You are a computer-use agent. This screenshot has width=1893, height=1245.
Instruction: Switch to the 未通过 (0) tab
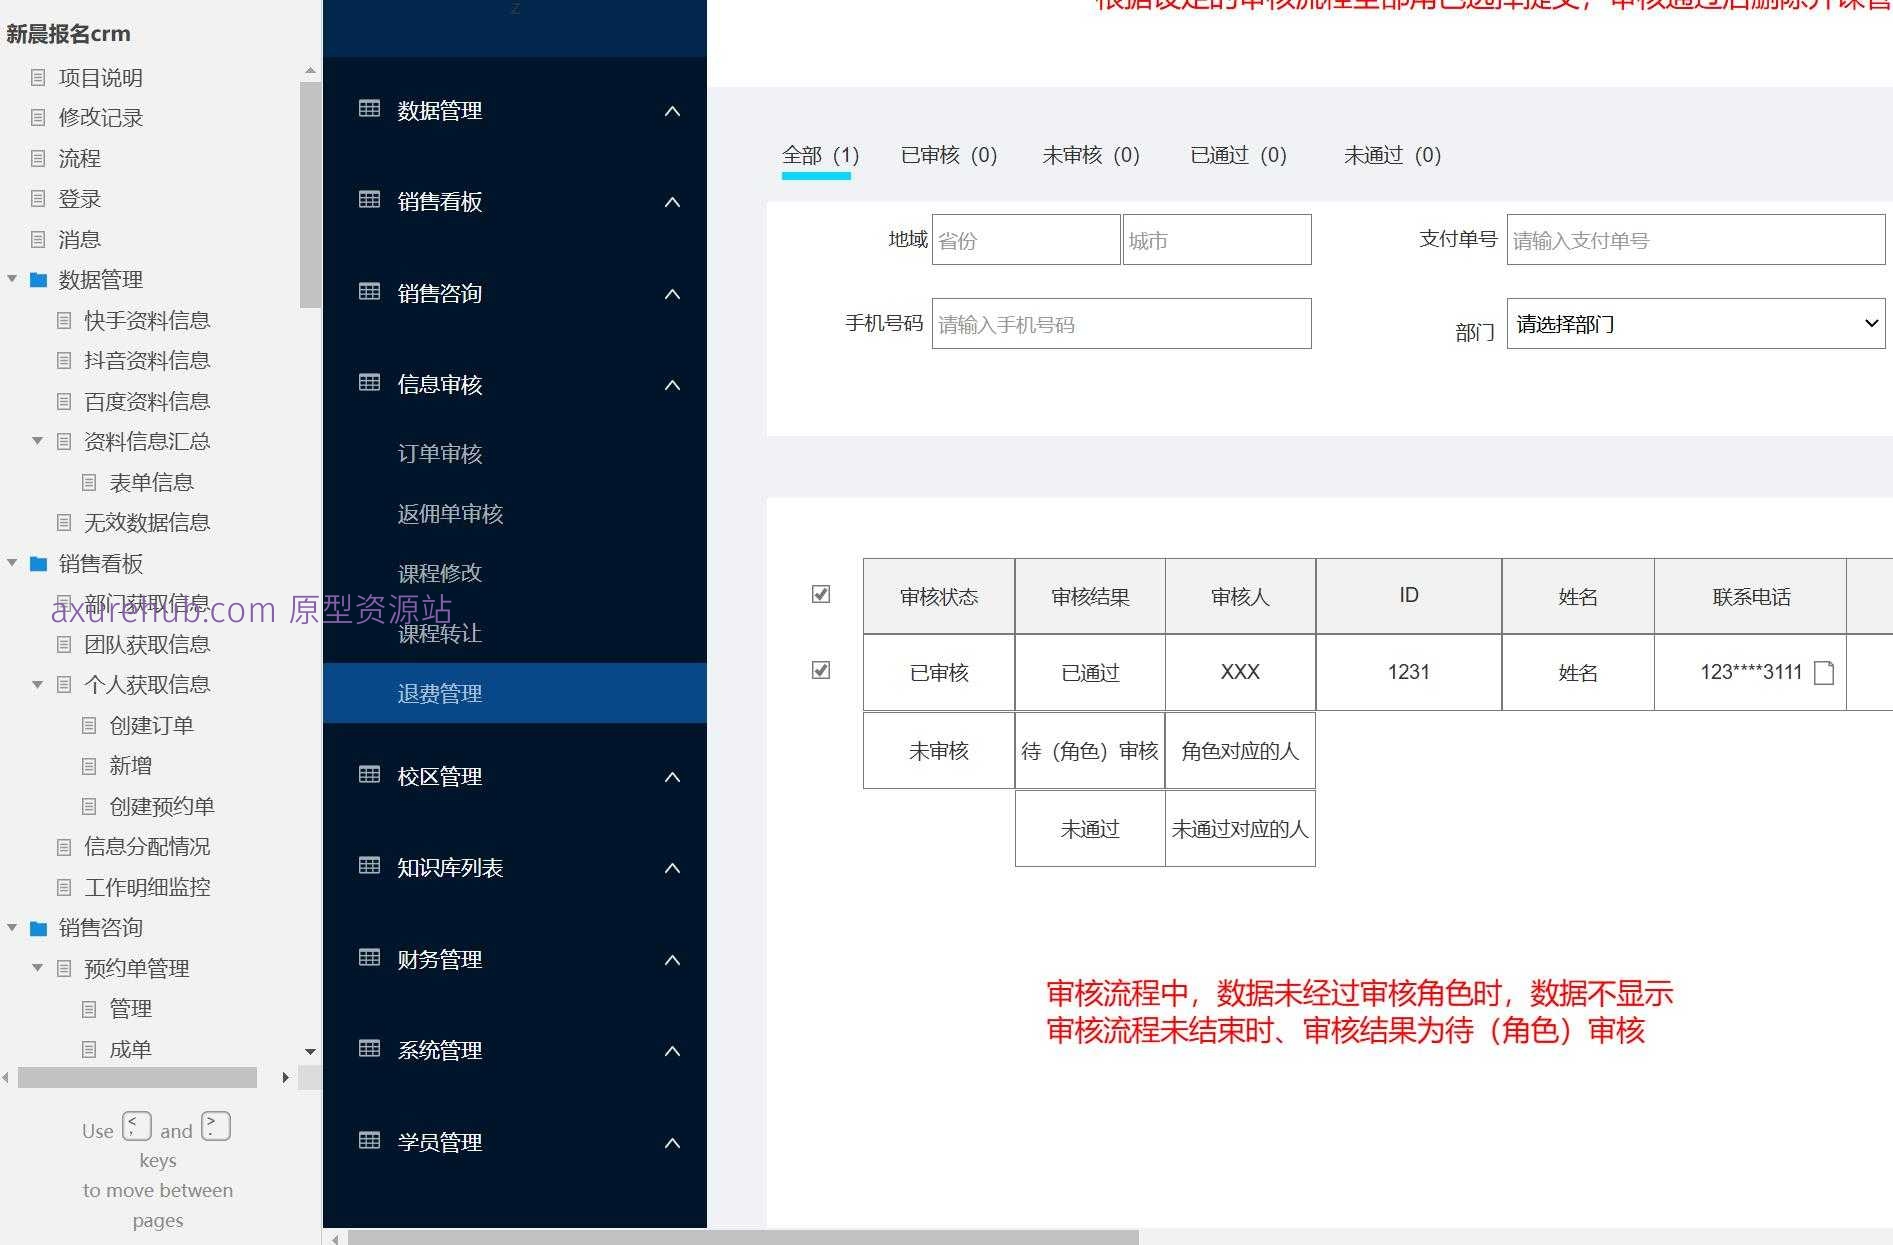click(1392, 155)
